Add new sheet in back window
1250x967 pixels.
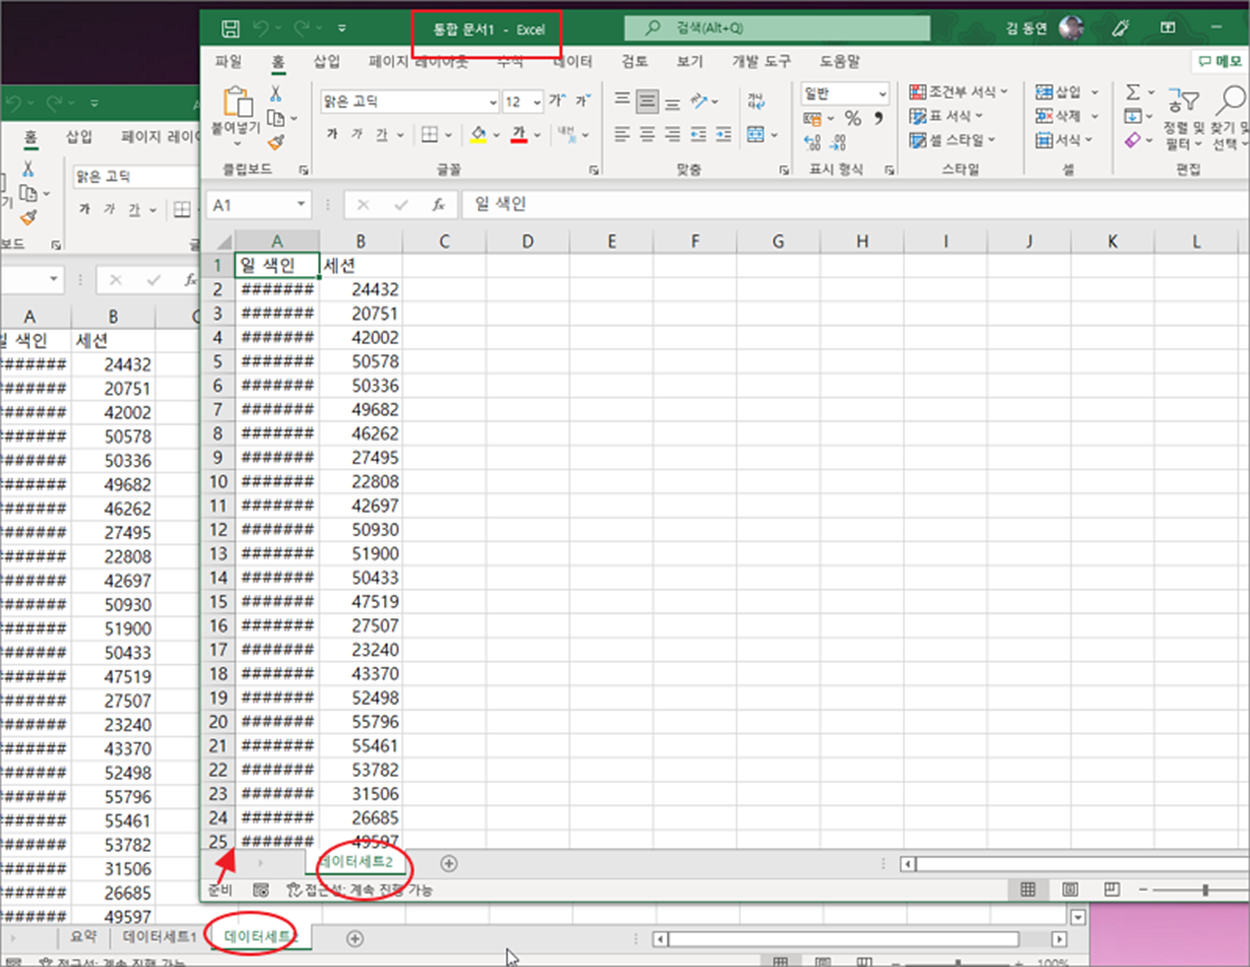(x=354, y=938)
